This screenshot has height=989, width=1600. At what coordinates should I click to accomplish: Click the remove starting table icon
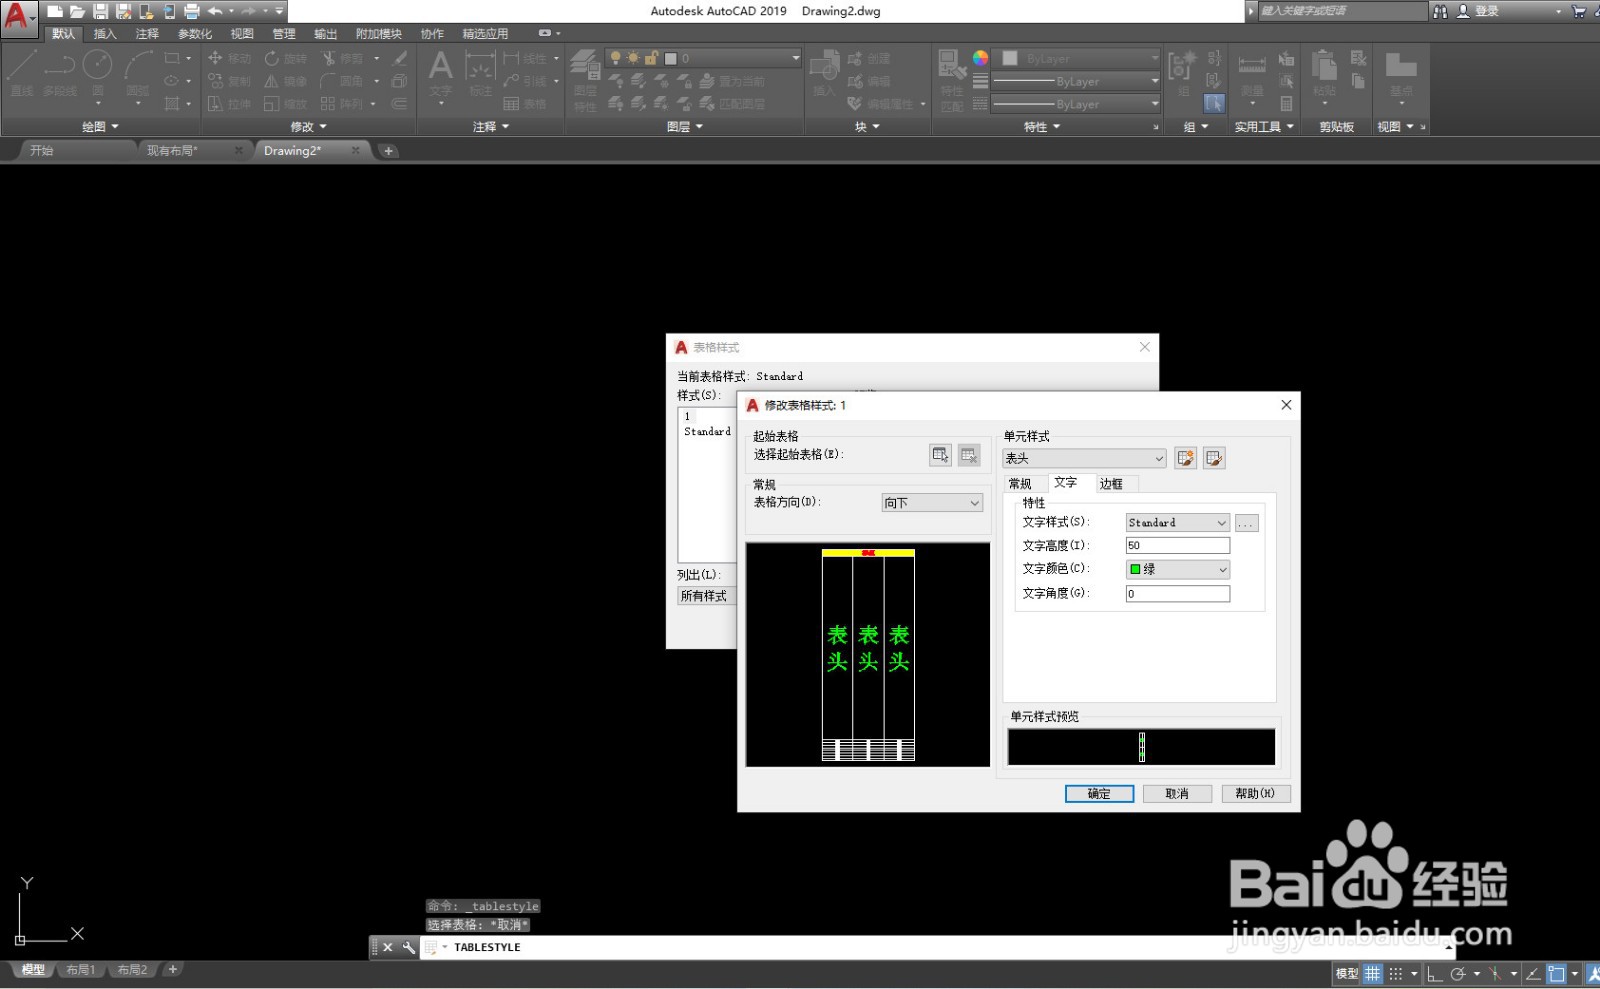pyautogui.click(x=969, y=455)
